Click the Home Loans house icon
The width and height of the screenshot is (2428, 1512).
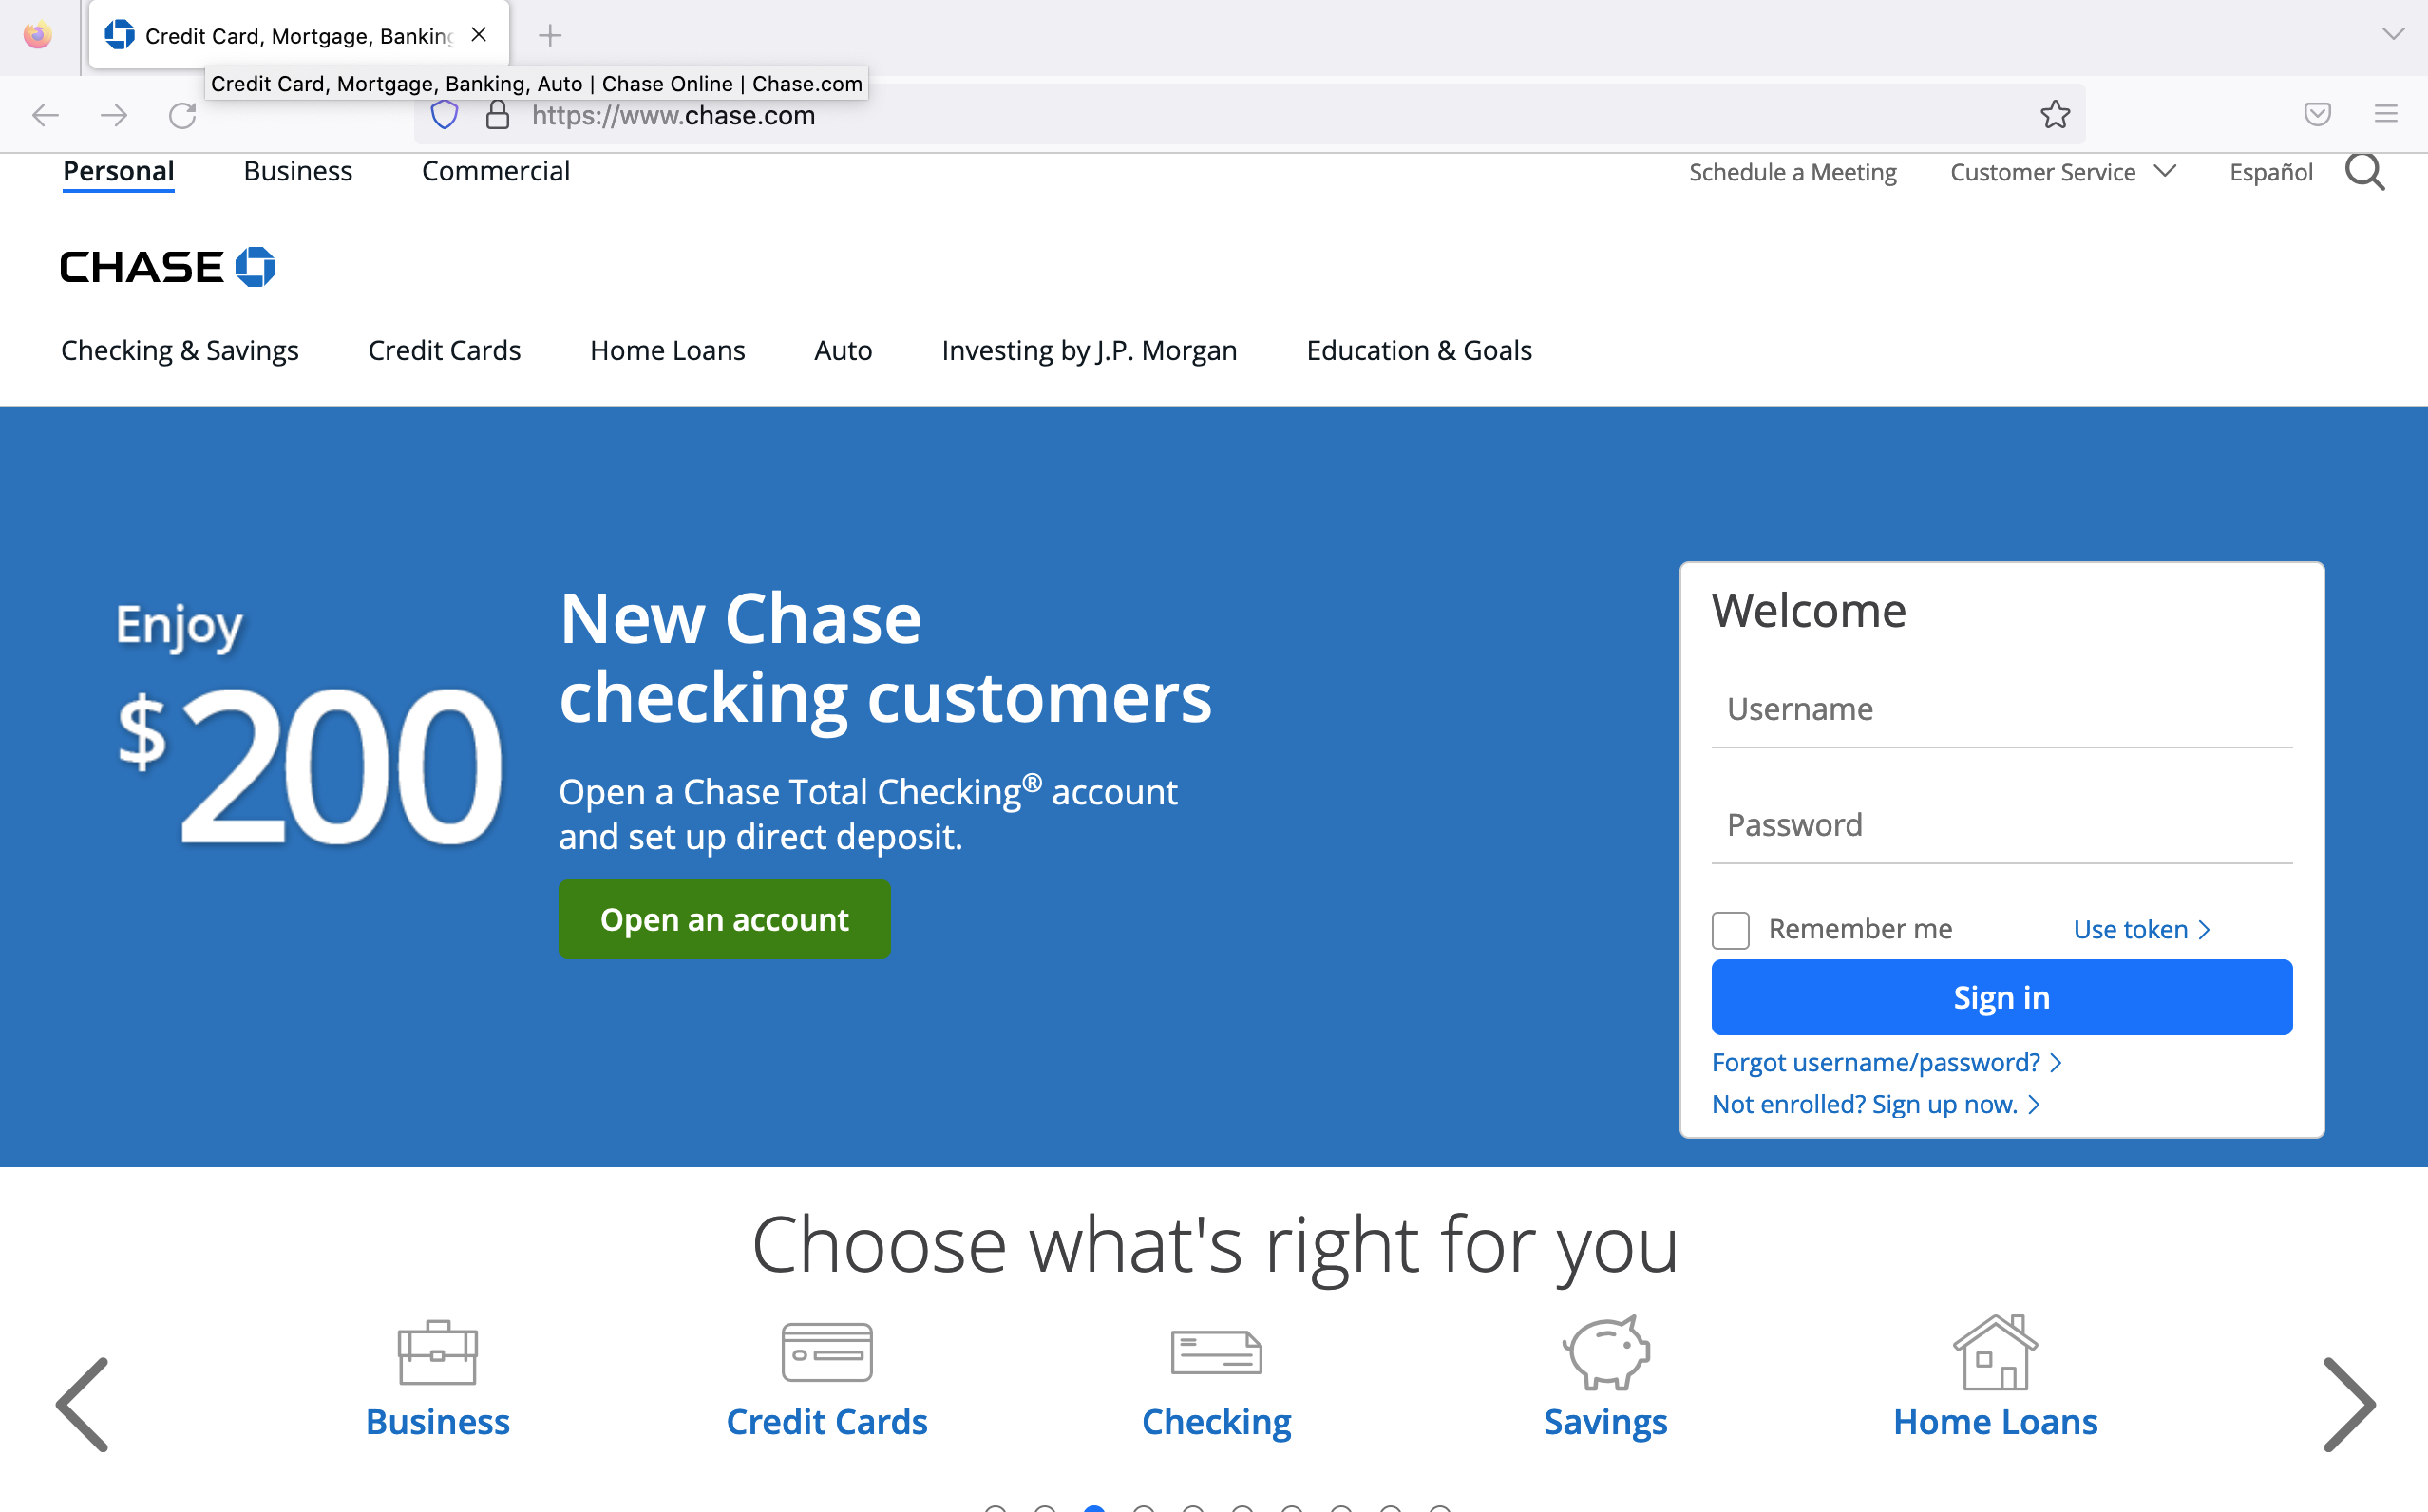1995,1352
